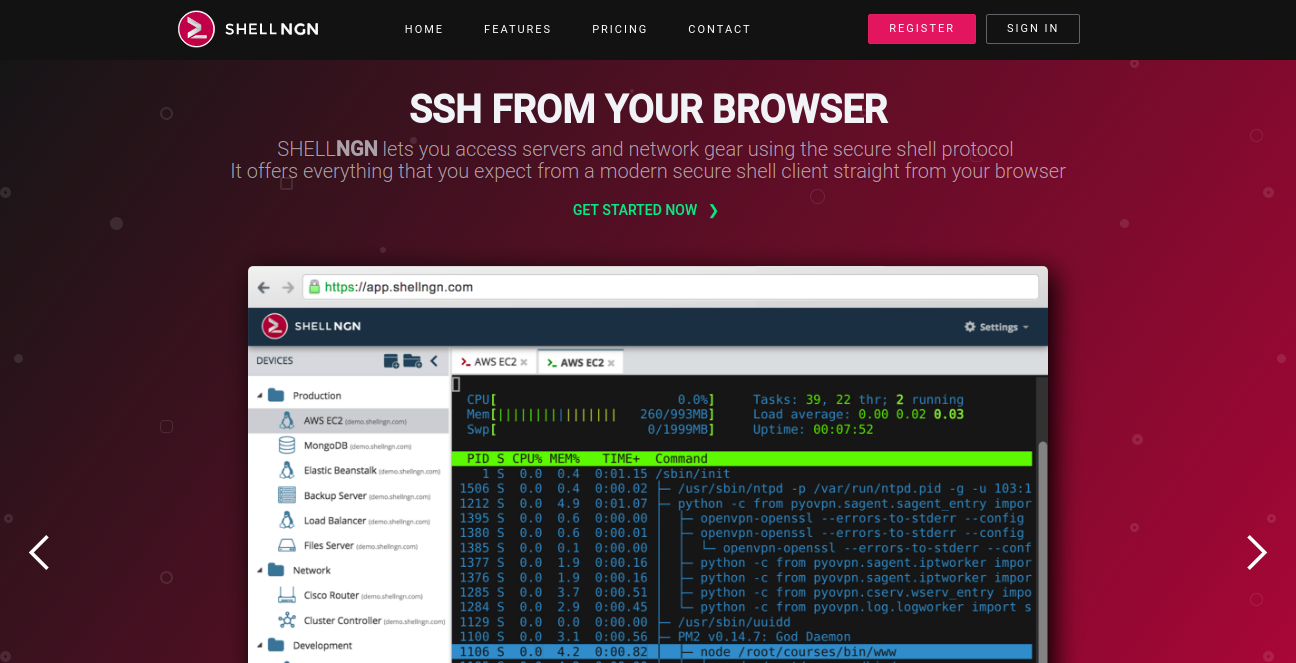The height and width of the screenshot is (663, 1296).
Task: Open the FEATURES nav item
Action: (517, 29)
